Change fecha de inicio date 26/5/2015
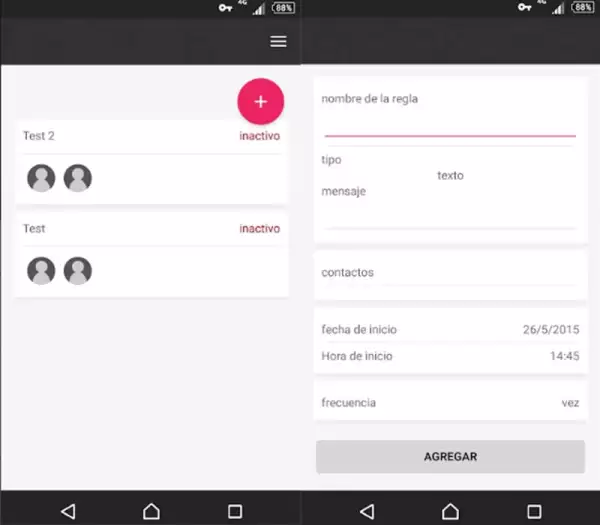This screenshot has width=600, height=525. (550, 330)
